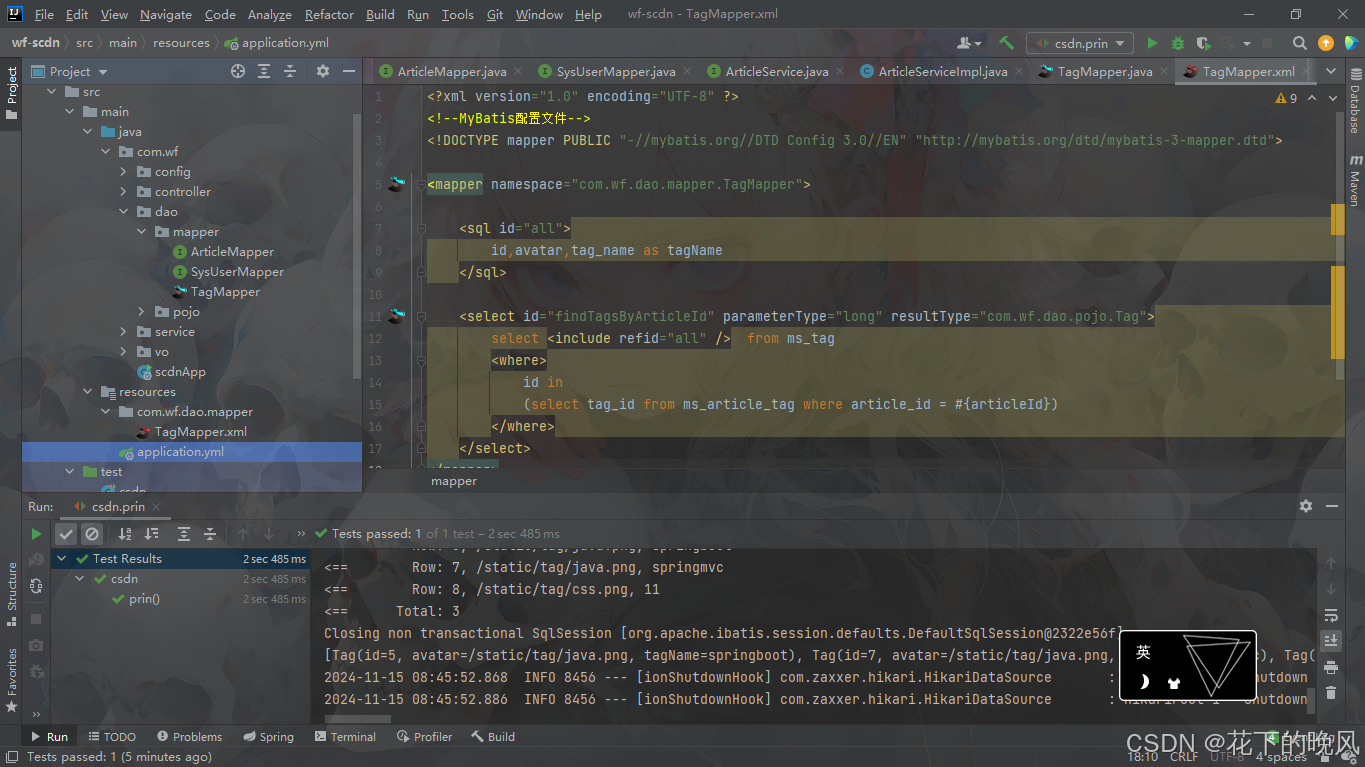
Task: Open the Refactor menu
Action: click(x=329, y=14)
